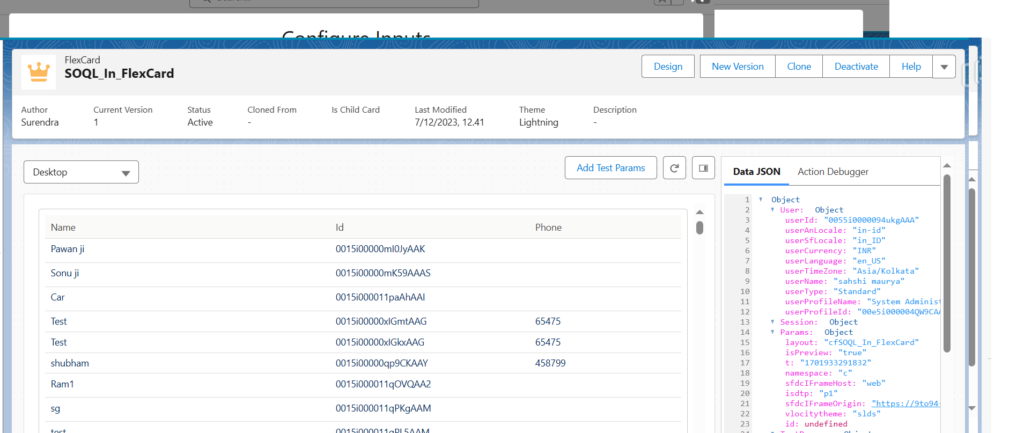Click the card preview scrollbar thumb
This screenshot has height=433, width=1024.
click(699, 227)
